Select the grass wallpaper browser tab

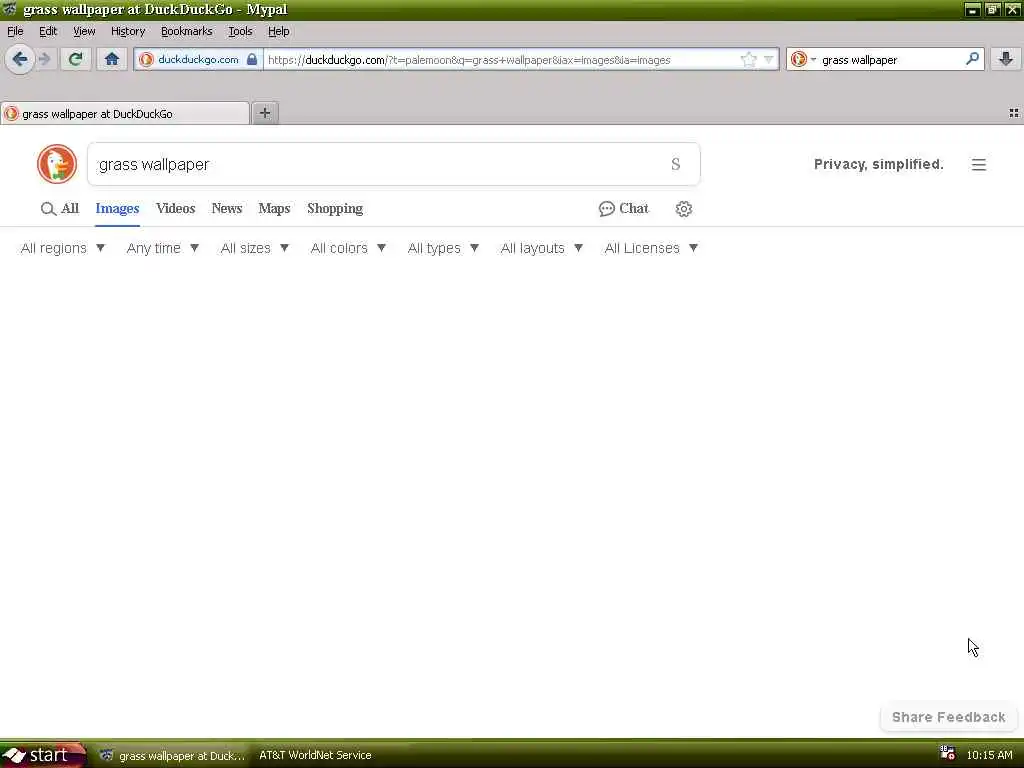click(x=125, y=114)
